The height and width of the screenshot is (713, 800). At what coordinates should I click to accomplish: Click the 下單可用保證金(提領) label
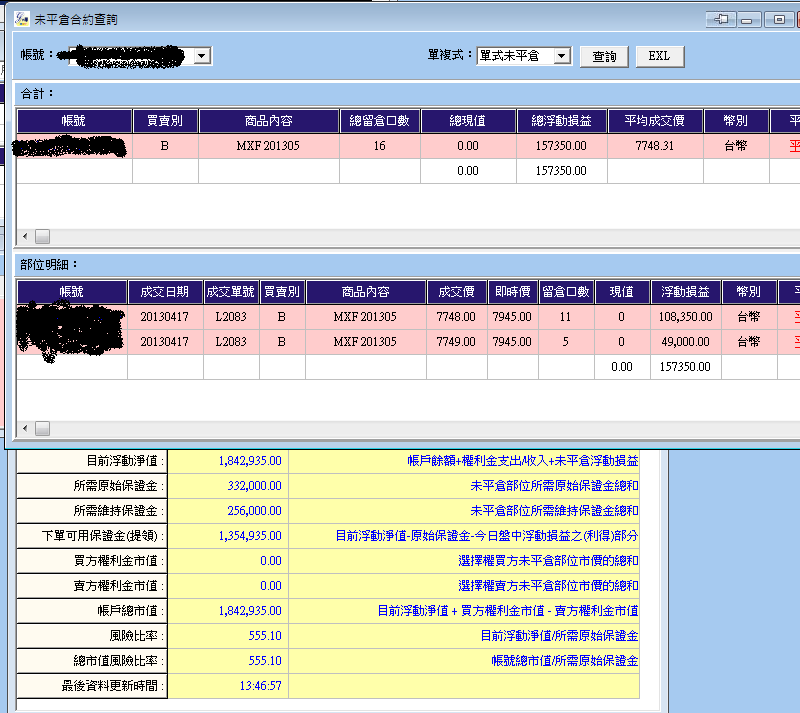103,536
